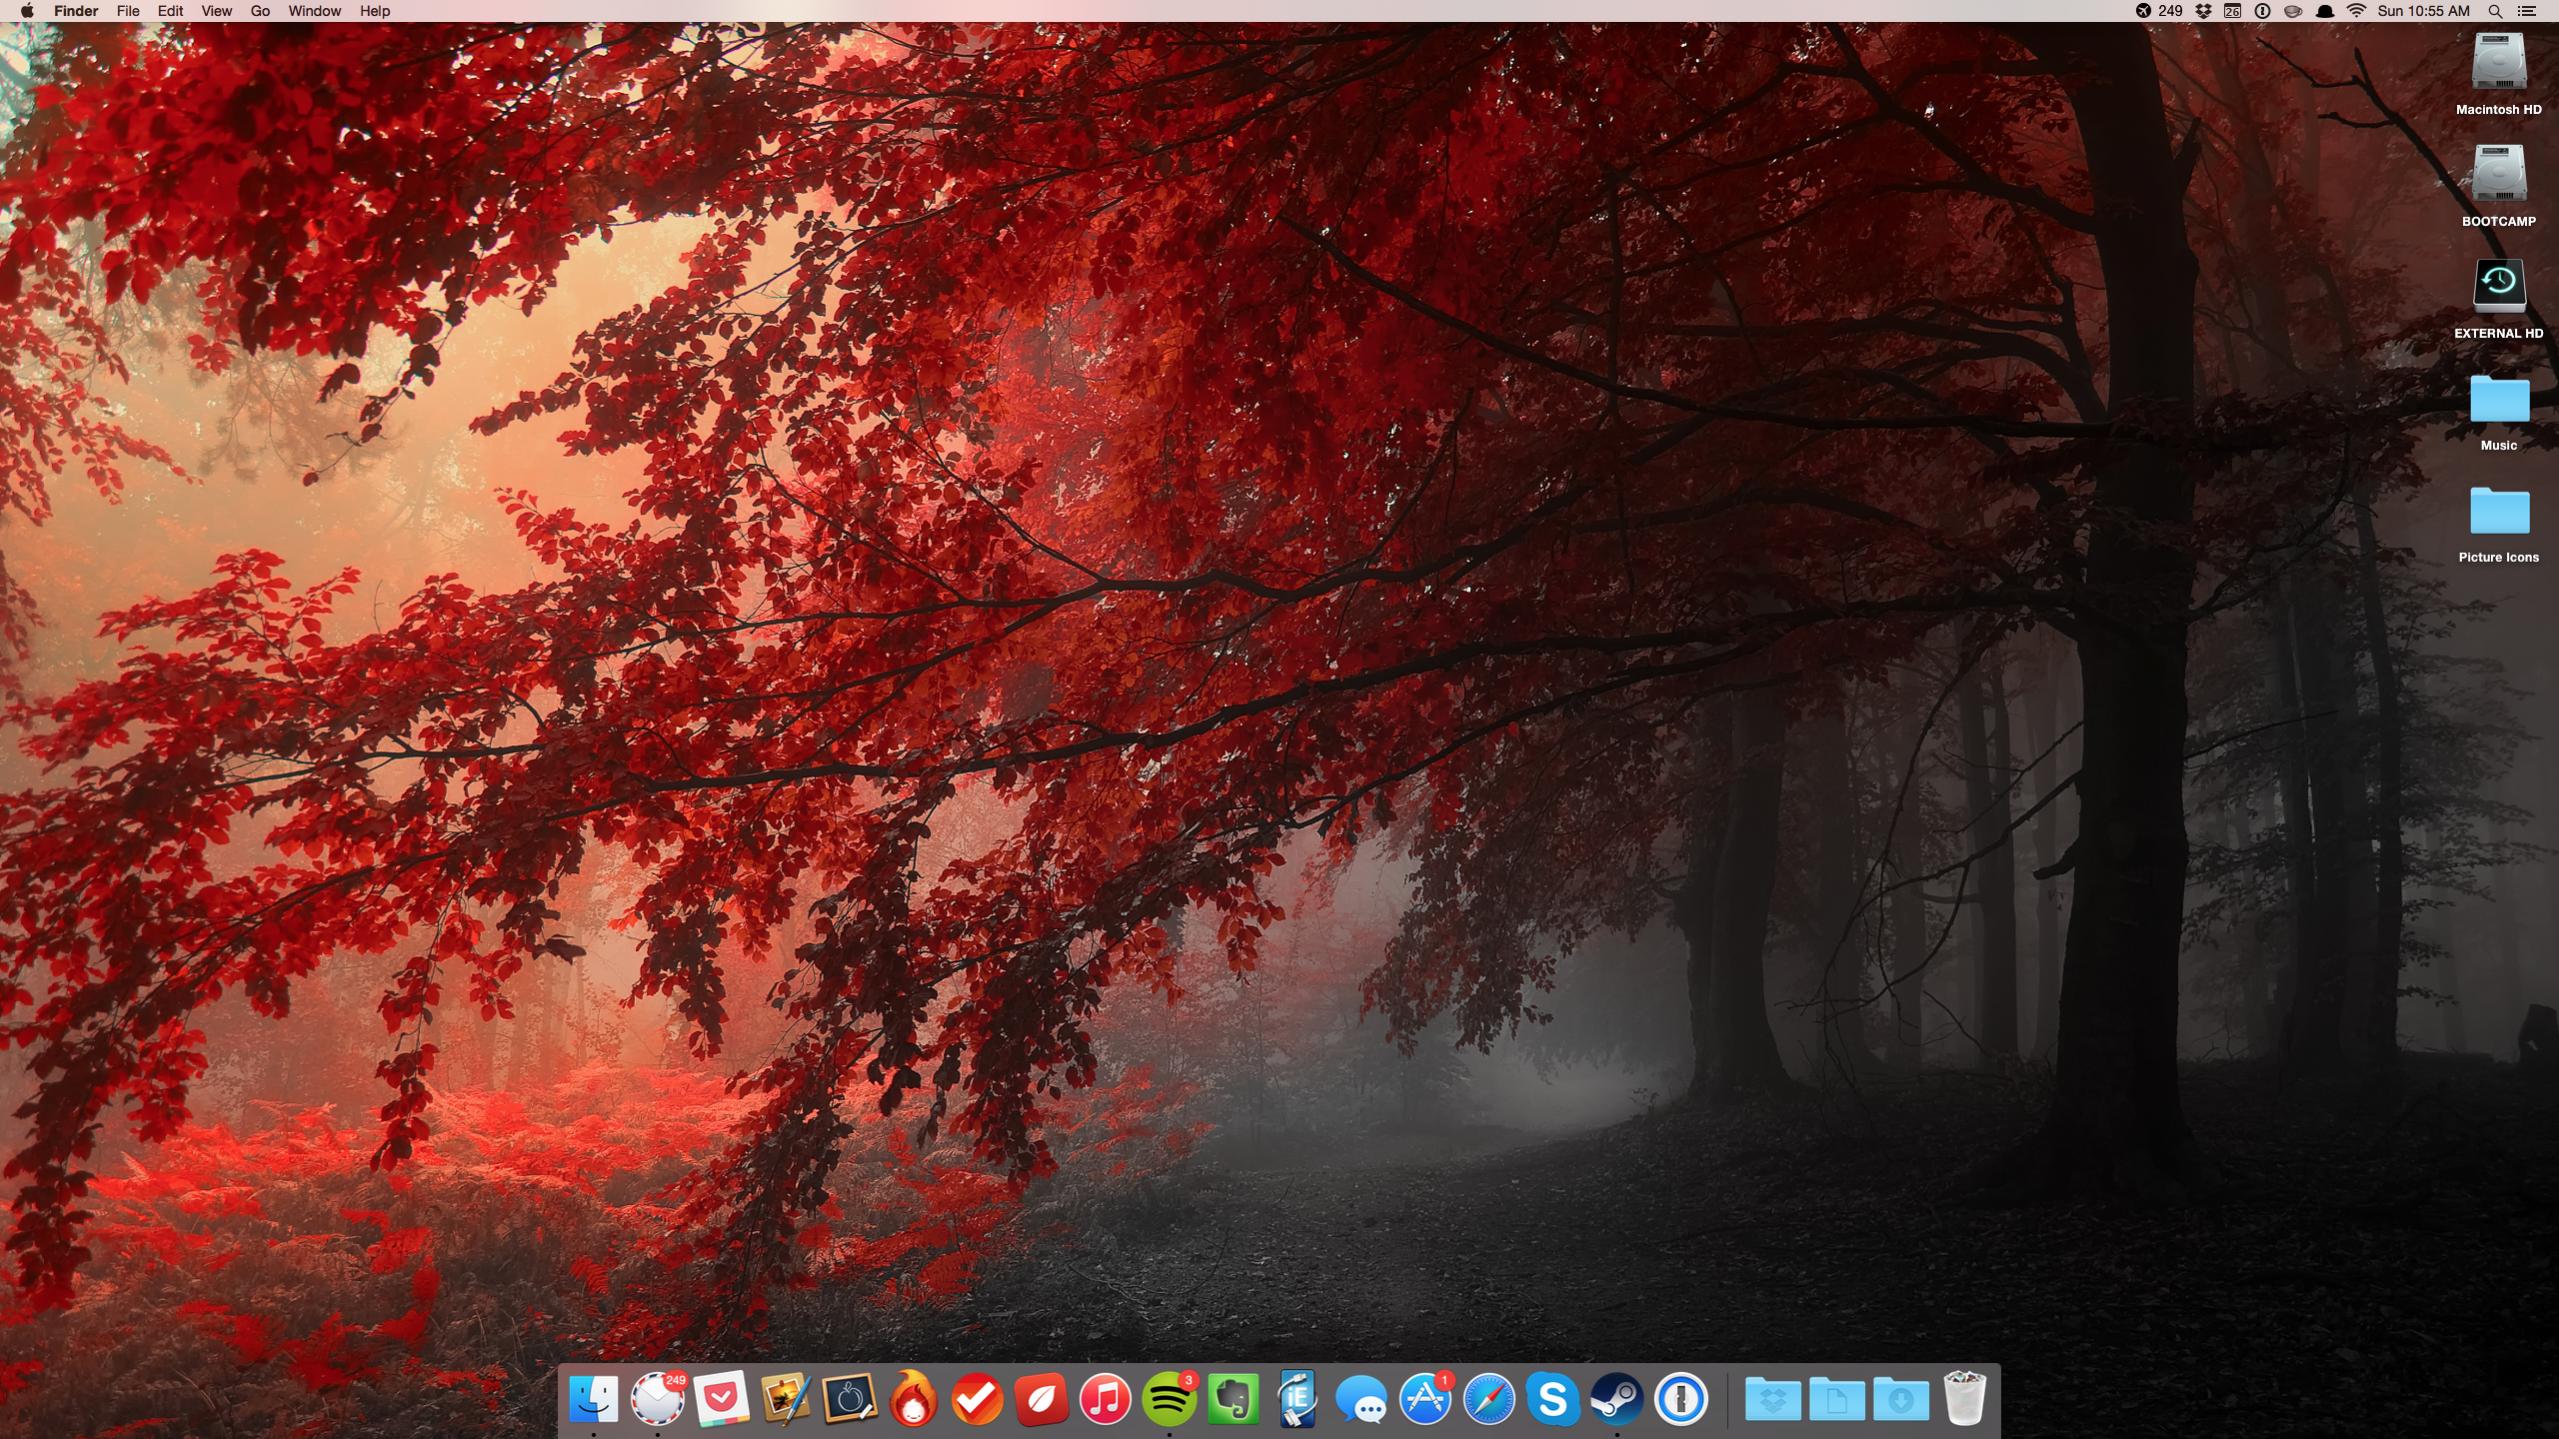Open Airmail with 249 badge

pyautogui.click(x=657, y=1399)
